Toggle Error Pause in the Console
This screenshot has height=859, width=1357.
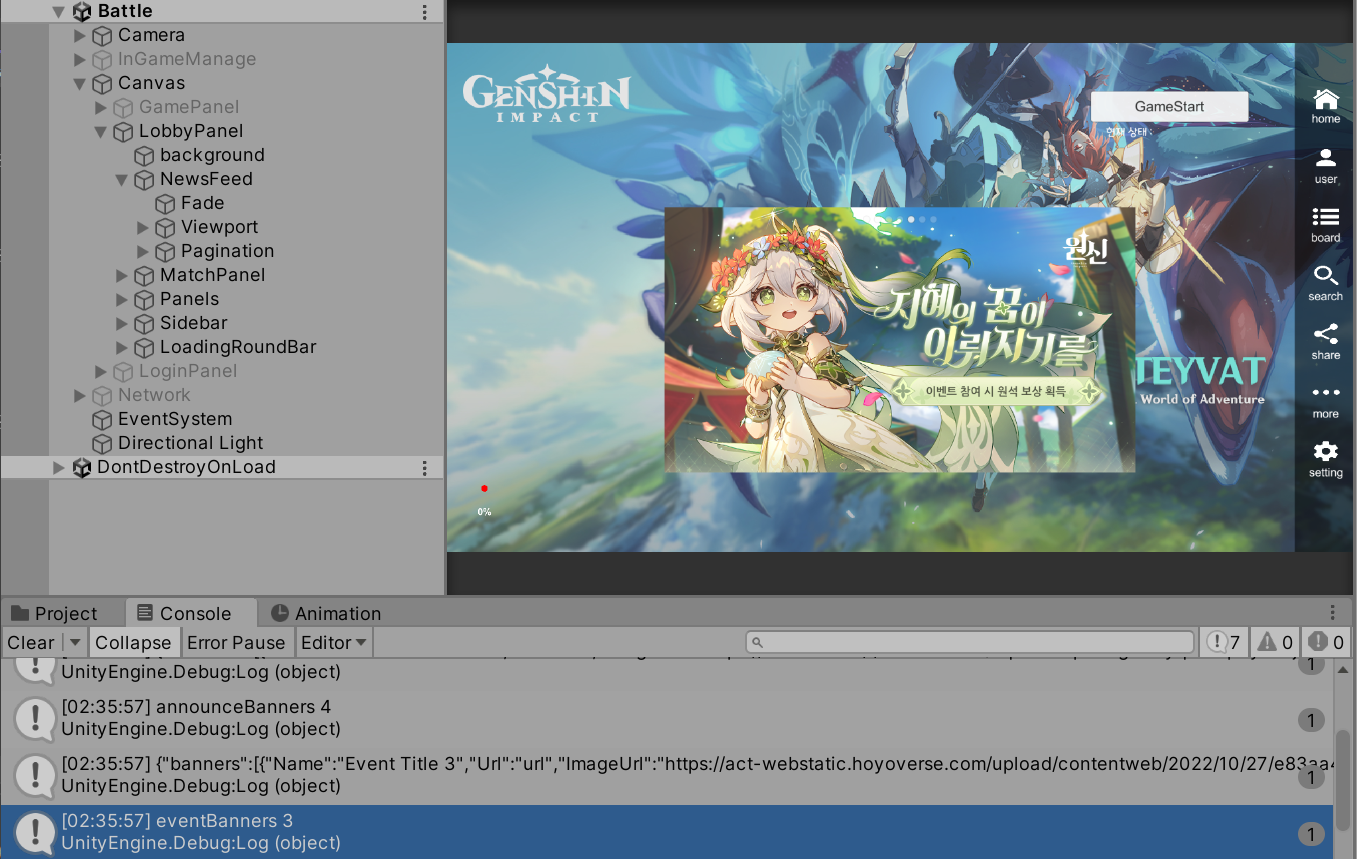click(x=236, y=642)
